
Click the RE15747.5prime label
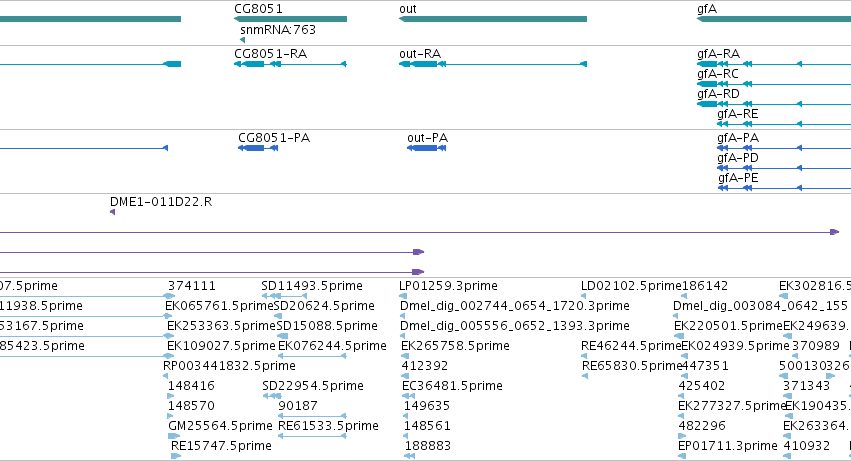pos(221,447)
